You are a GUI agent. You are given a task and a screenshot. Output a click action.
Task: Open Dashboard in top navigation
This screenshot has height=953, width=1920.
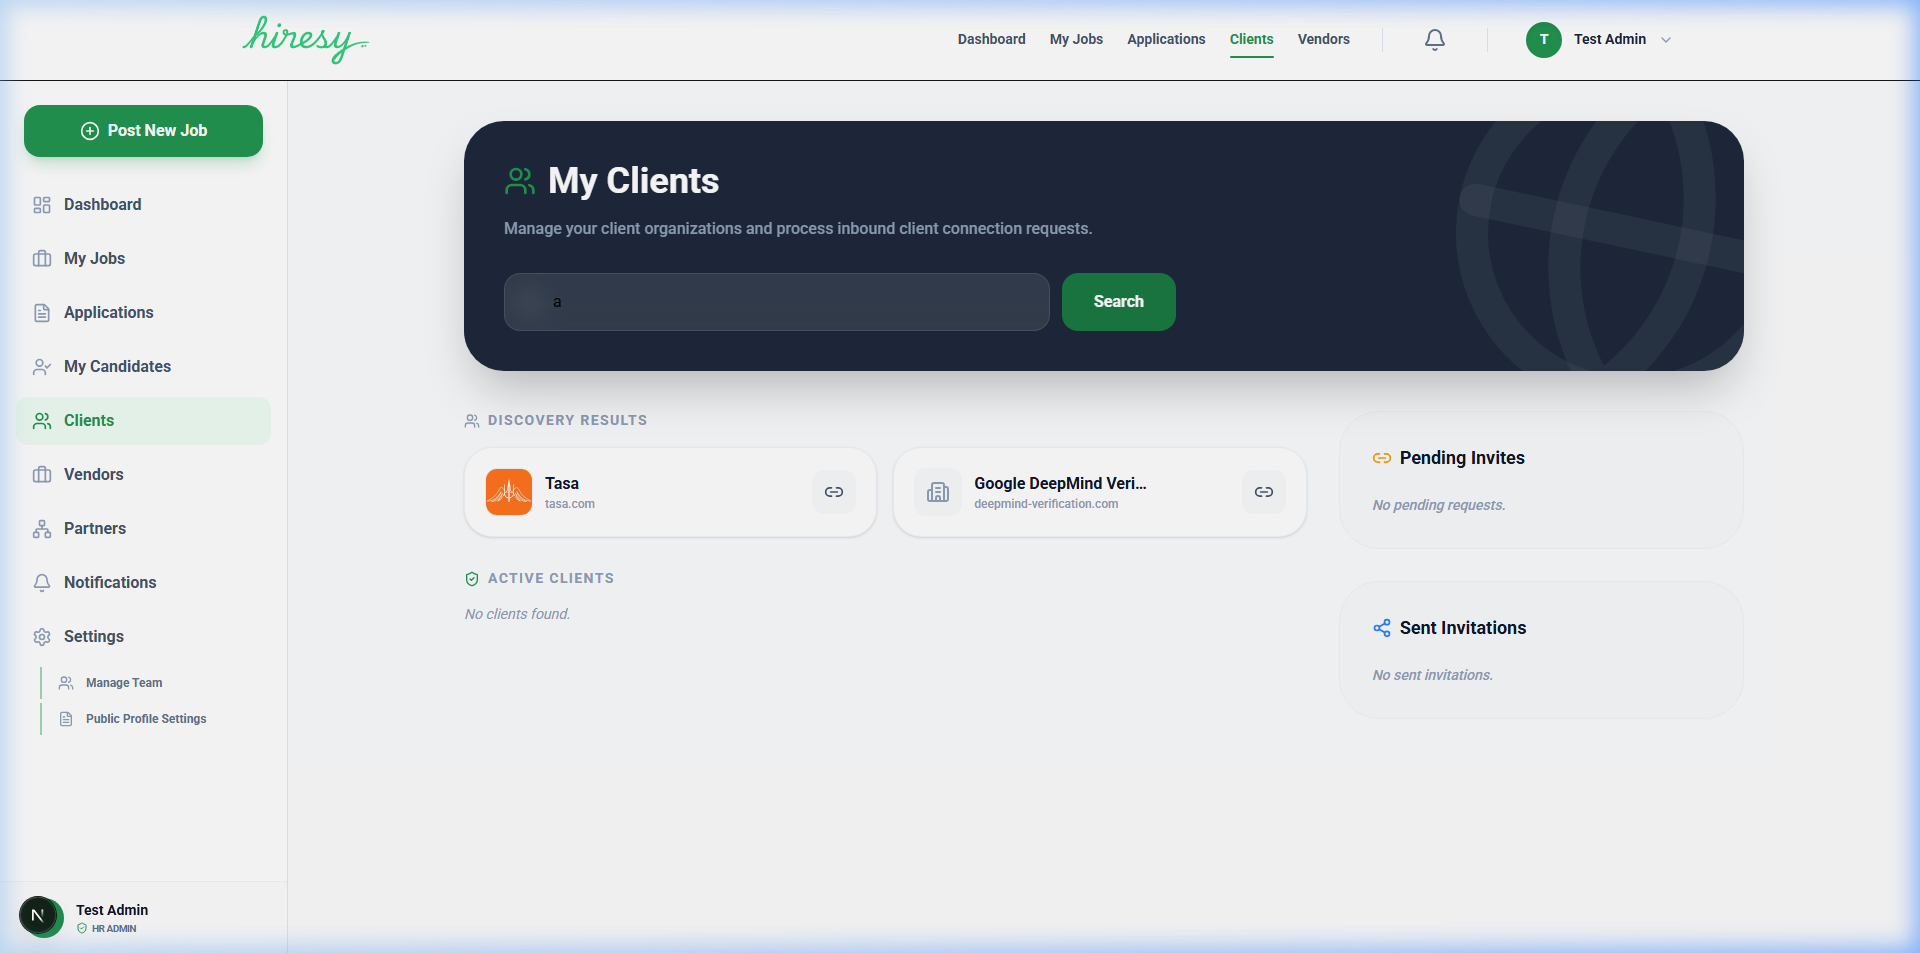tap(991, 39)
